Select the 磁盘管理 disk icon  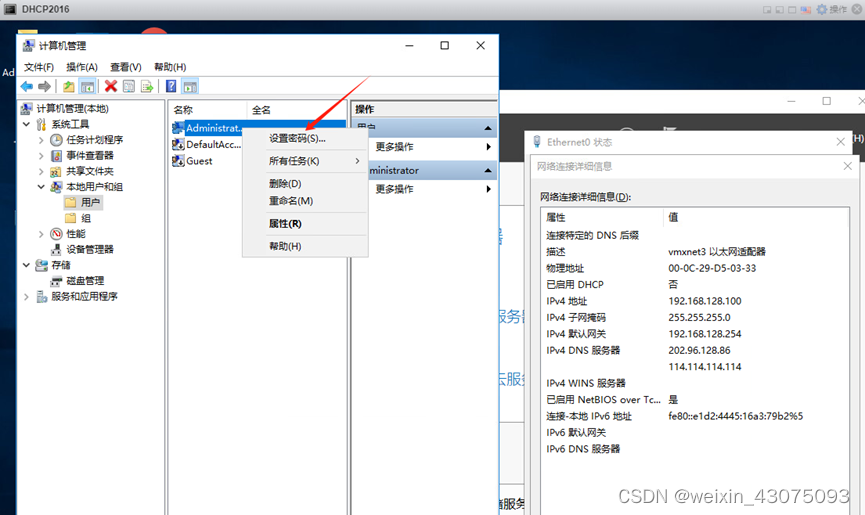(x=56, y=281)
